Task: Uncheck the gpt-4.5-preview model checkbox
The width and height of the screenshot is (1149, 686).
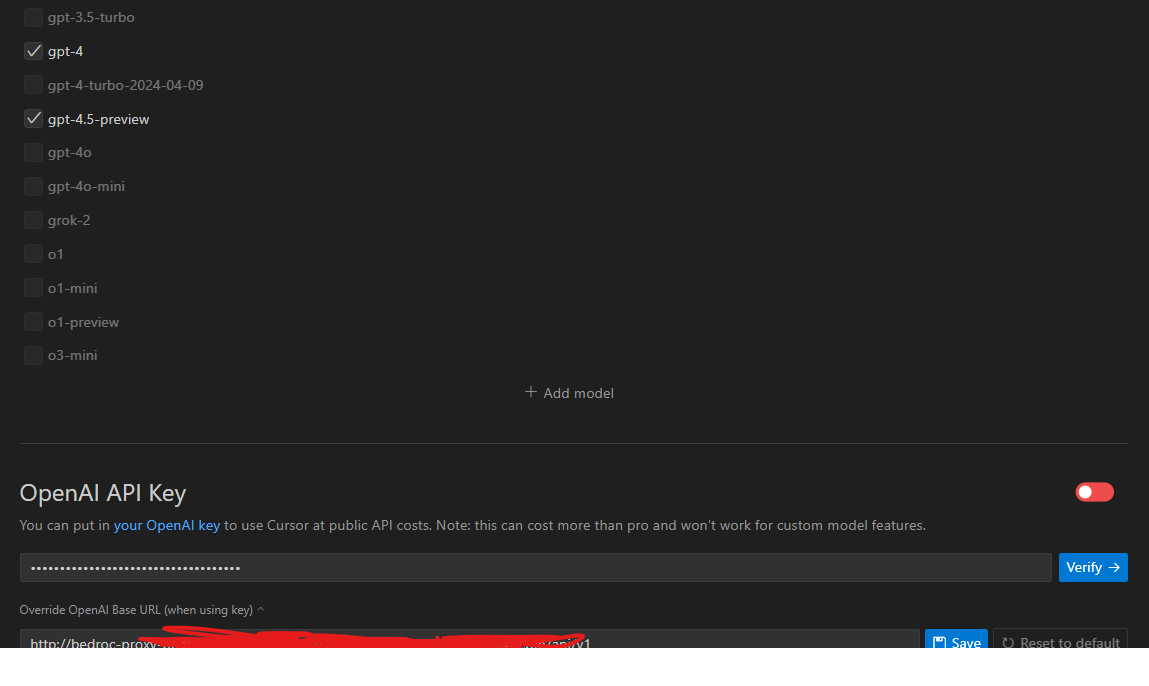Action: pyautogui.click(x=33, y=118)
